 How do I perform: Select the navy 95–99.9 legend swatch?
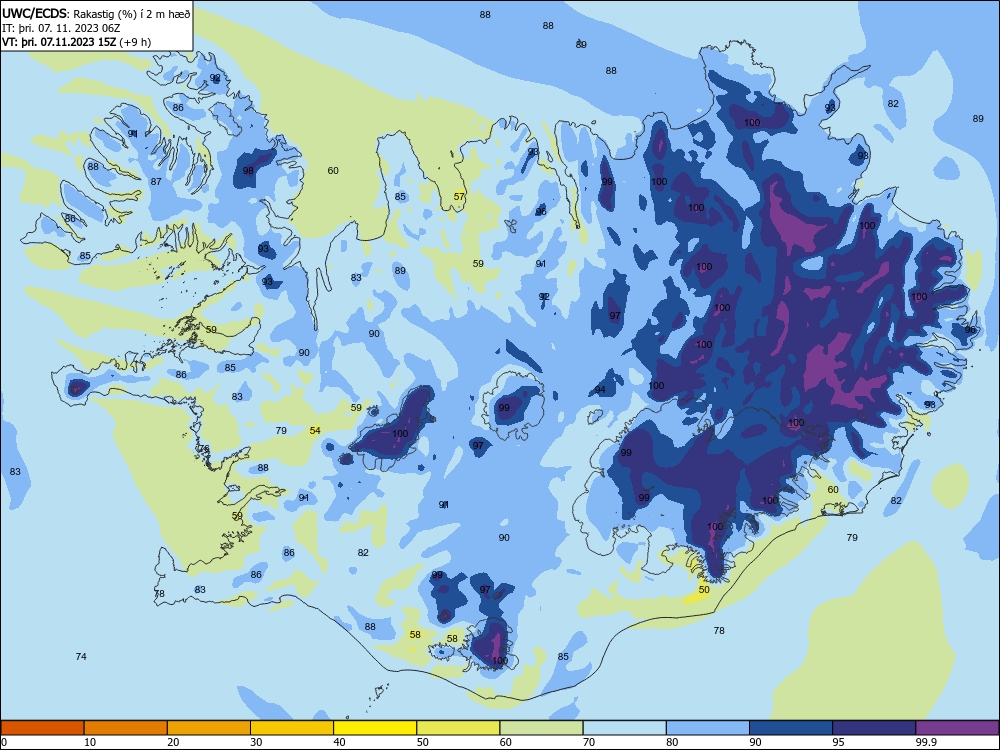[874, 728]
